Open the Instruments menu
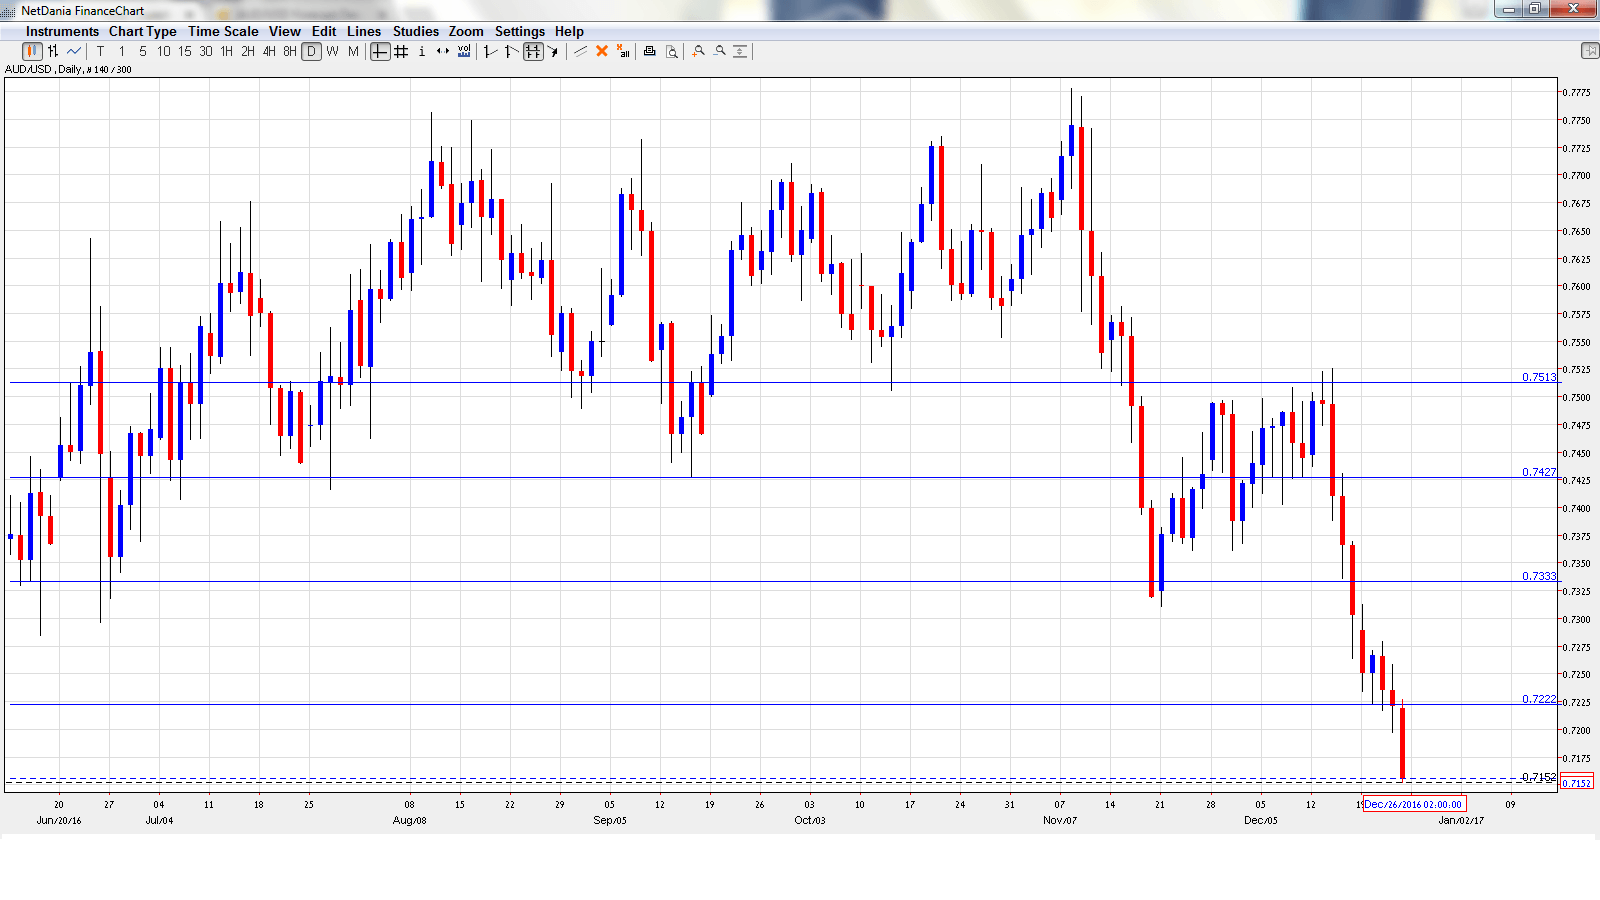Image resolution: width=1600 pixels, height=900 pixels. pyautogui.click(x=62, y=31)
